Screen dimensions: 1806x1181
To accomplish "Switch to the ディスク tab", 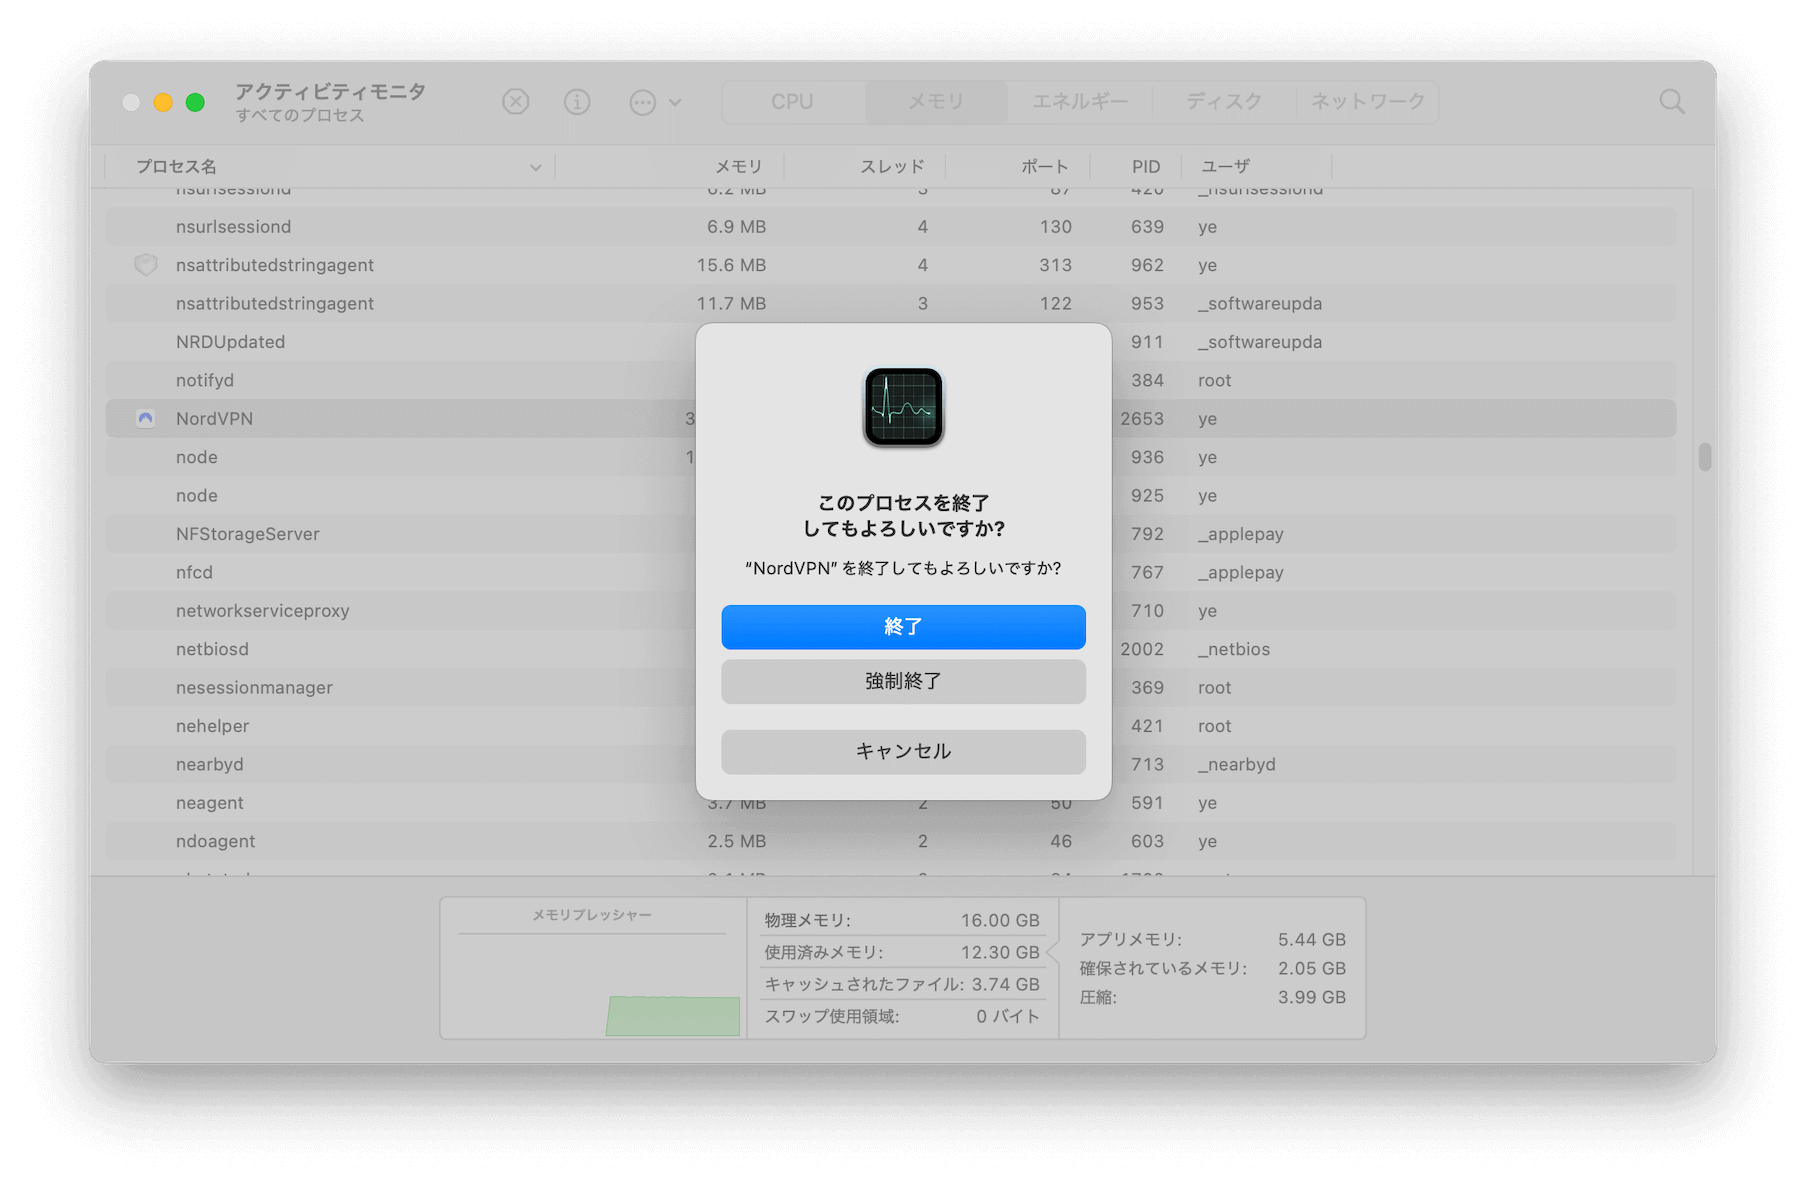I will click(x=1224, y=102).
